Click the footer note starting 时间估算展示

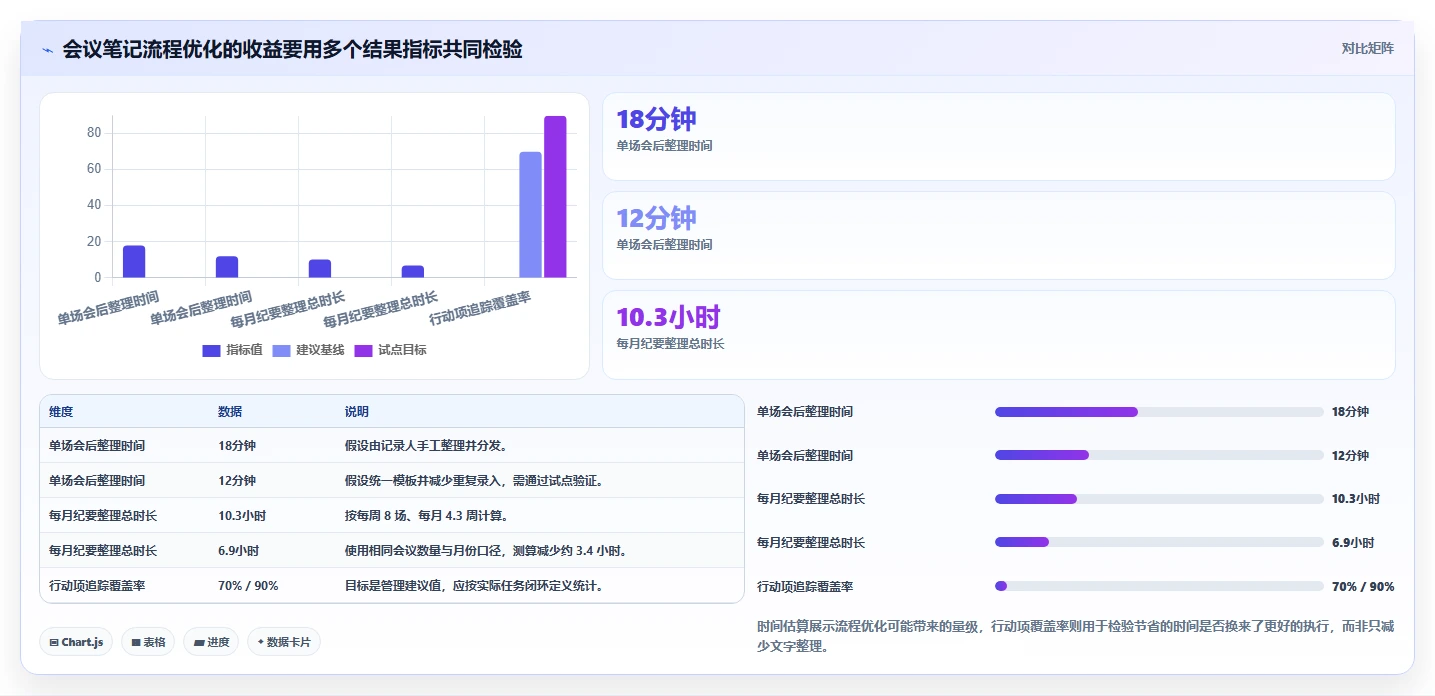pyautogui.click(x=1076, y=636)
